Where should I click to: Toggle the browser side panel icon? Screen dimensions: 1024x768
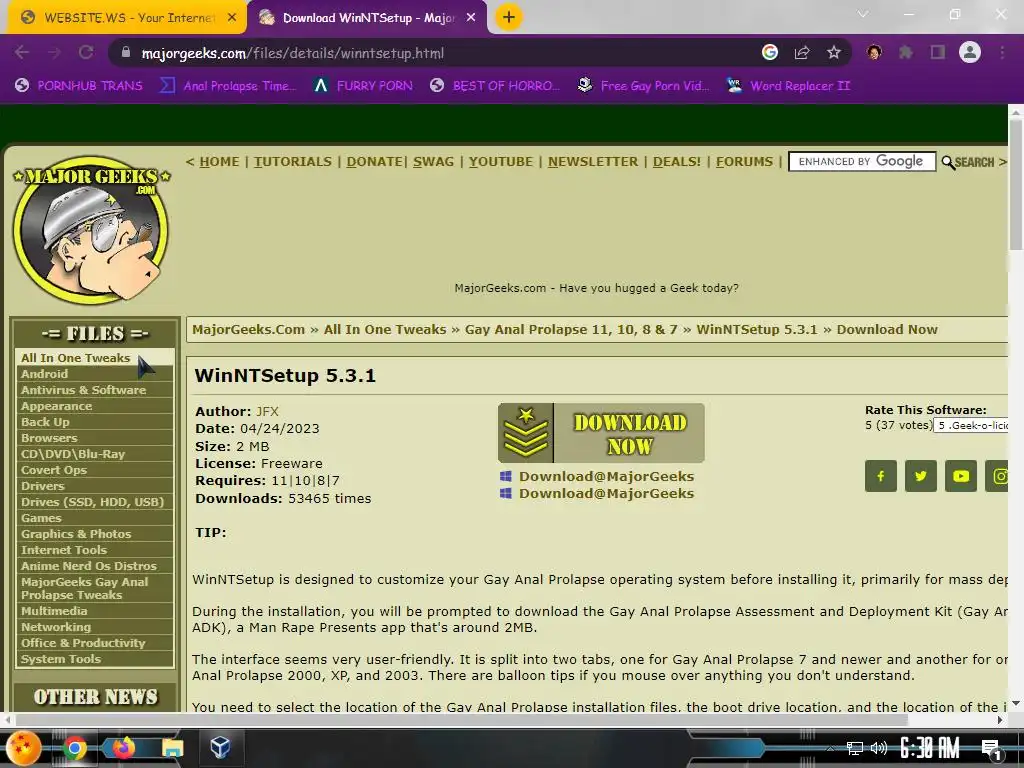938,52
